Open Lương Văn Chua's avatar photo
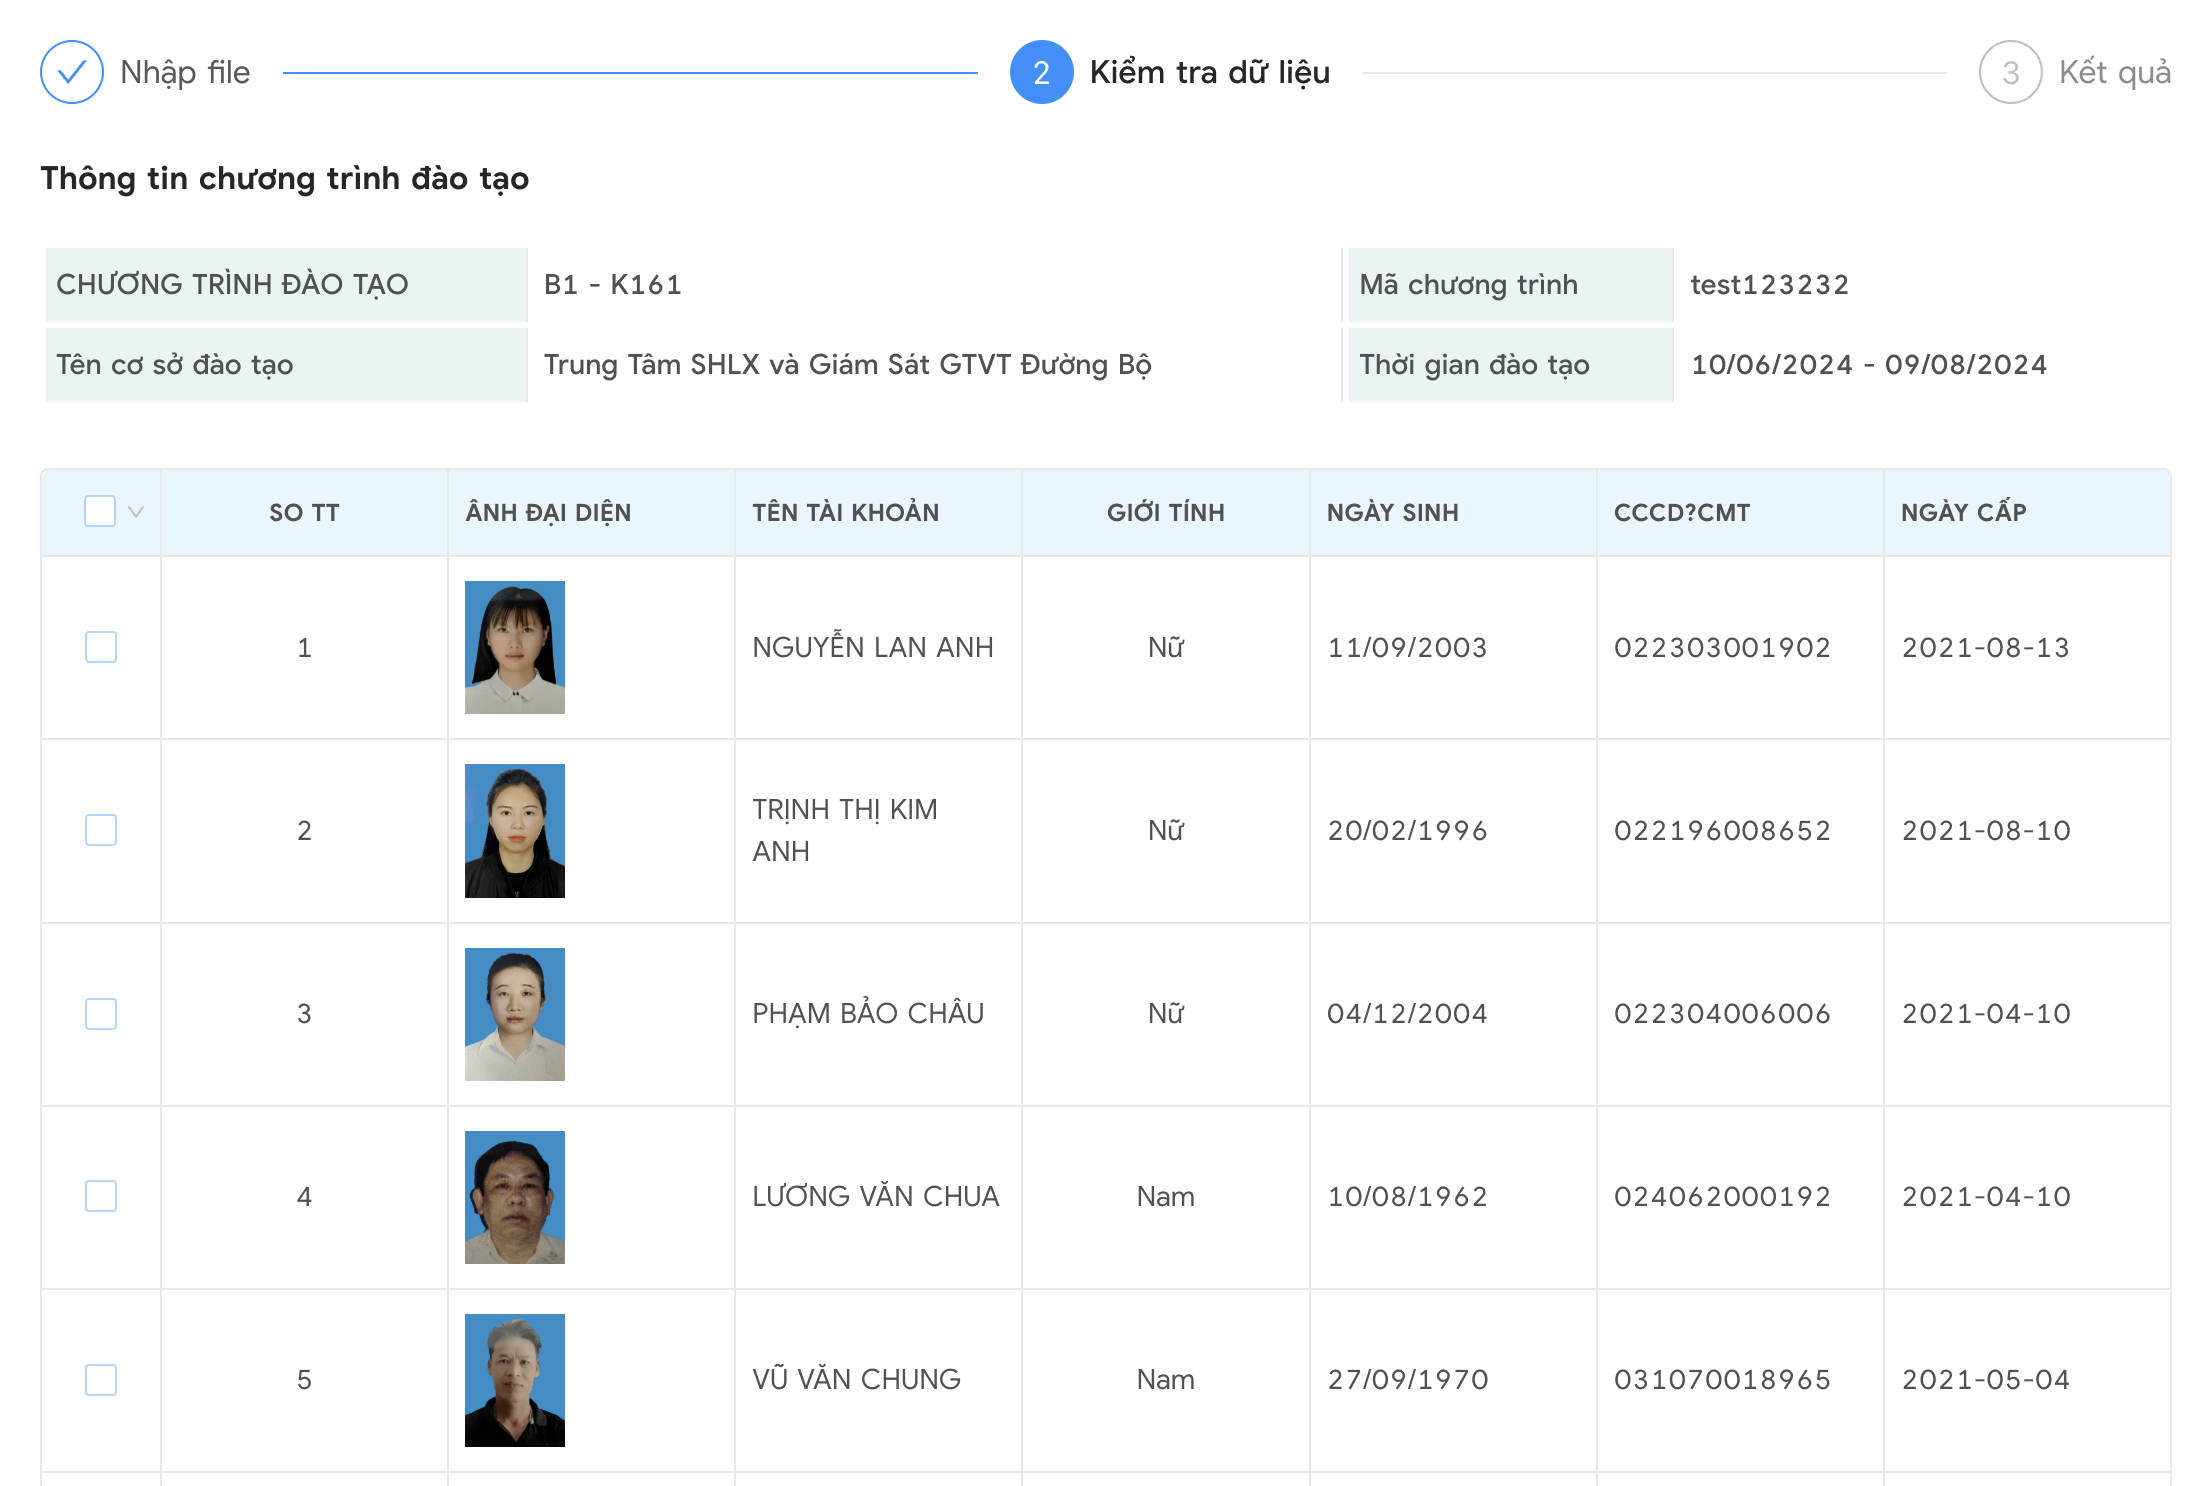Screen dimensions: 2206x1486 point(514,1196)
